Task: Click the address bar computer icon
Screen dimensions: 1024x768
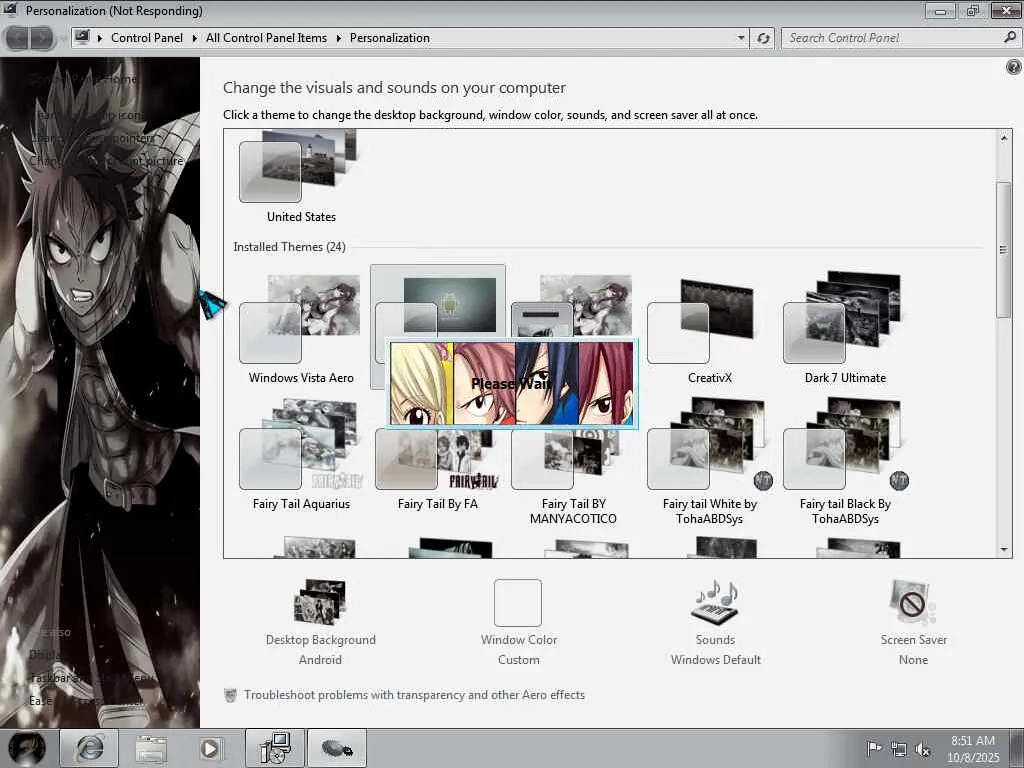Action: 82,38
